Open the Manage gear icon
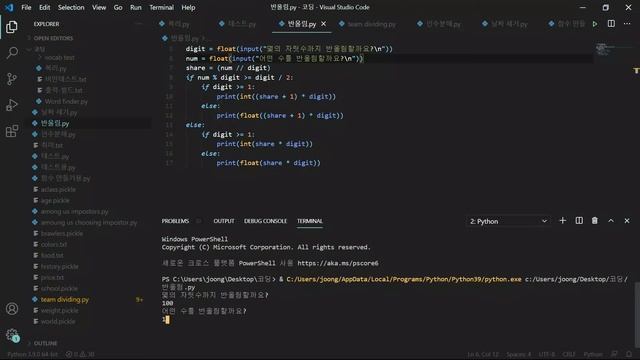 12,335
